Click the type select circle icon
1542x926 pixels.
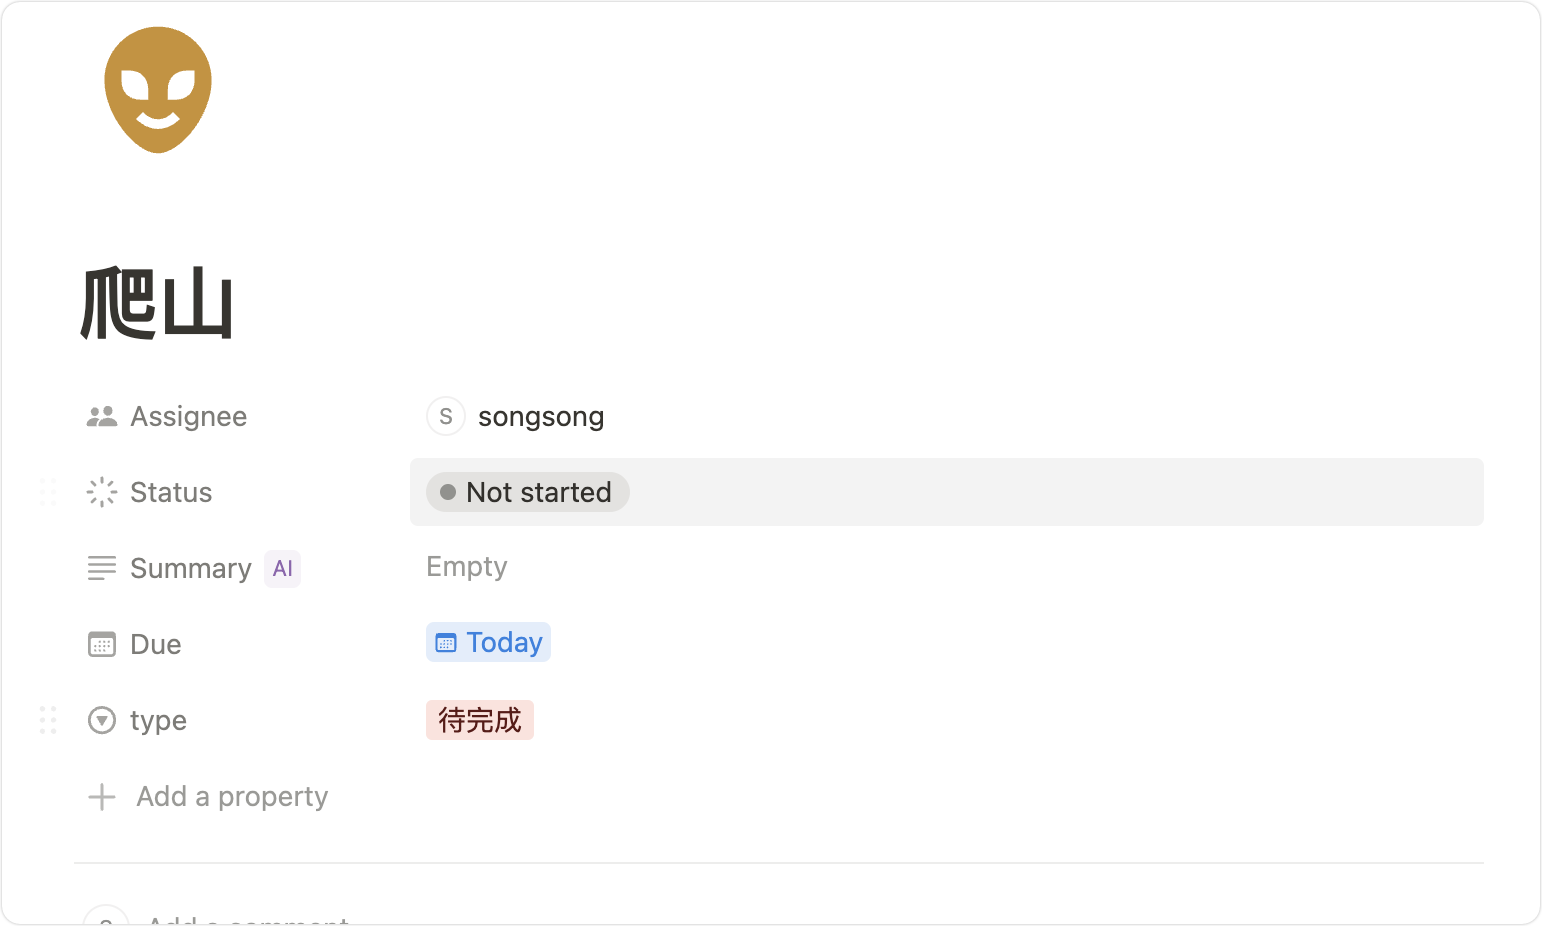point(101,720)
